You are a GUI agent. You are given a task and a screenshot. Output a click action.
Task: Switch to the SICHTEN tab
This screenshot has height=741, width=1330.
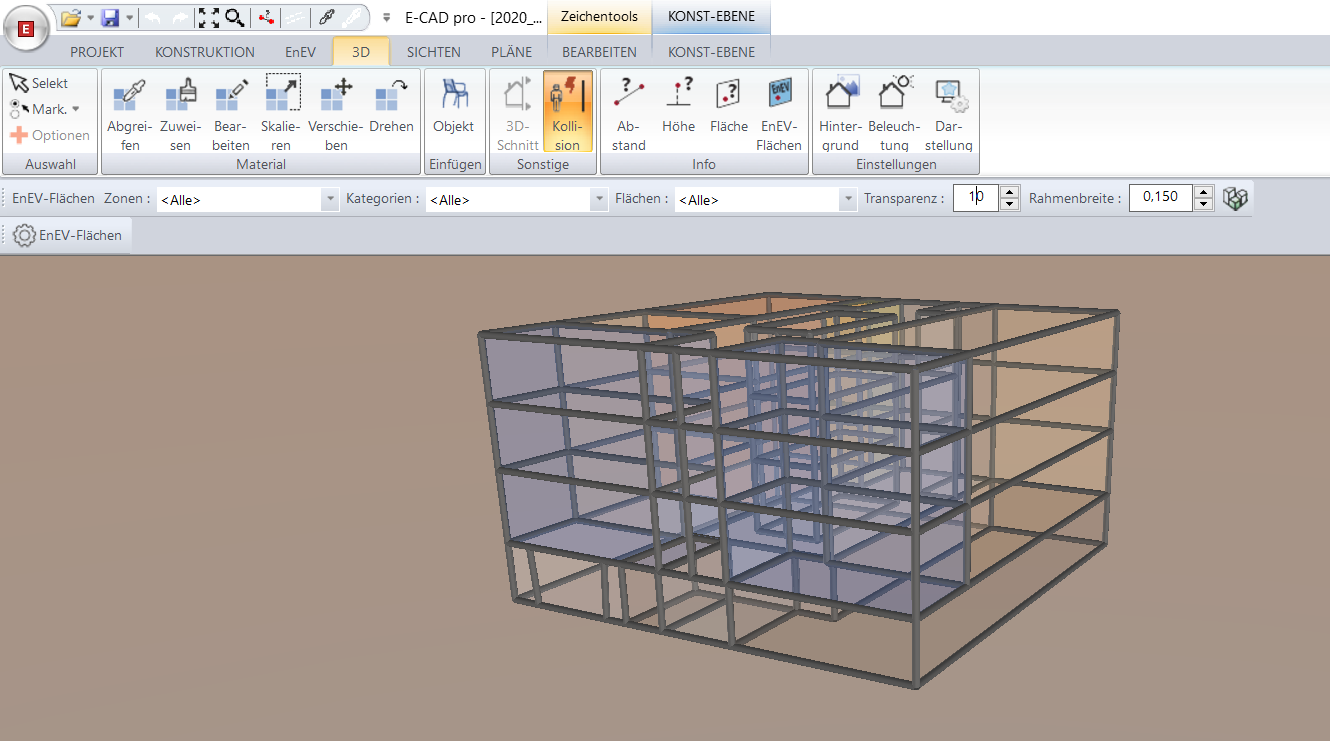[x=434, y=51]
